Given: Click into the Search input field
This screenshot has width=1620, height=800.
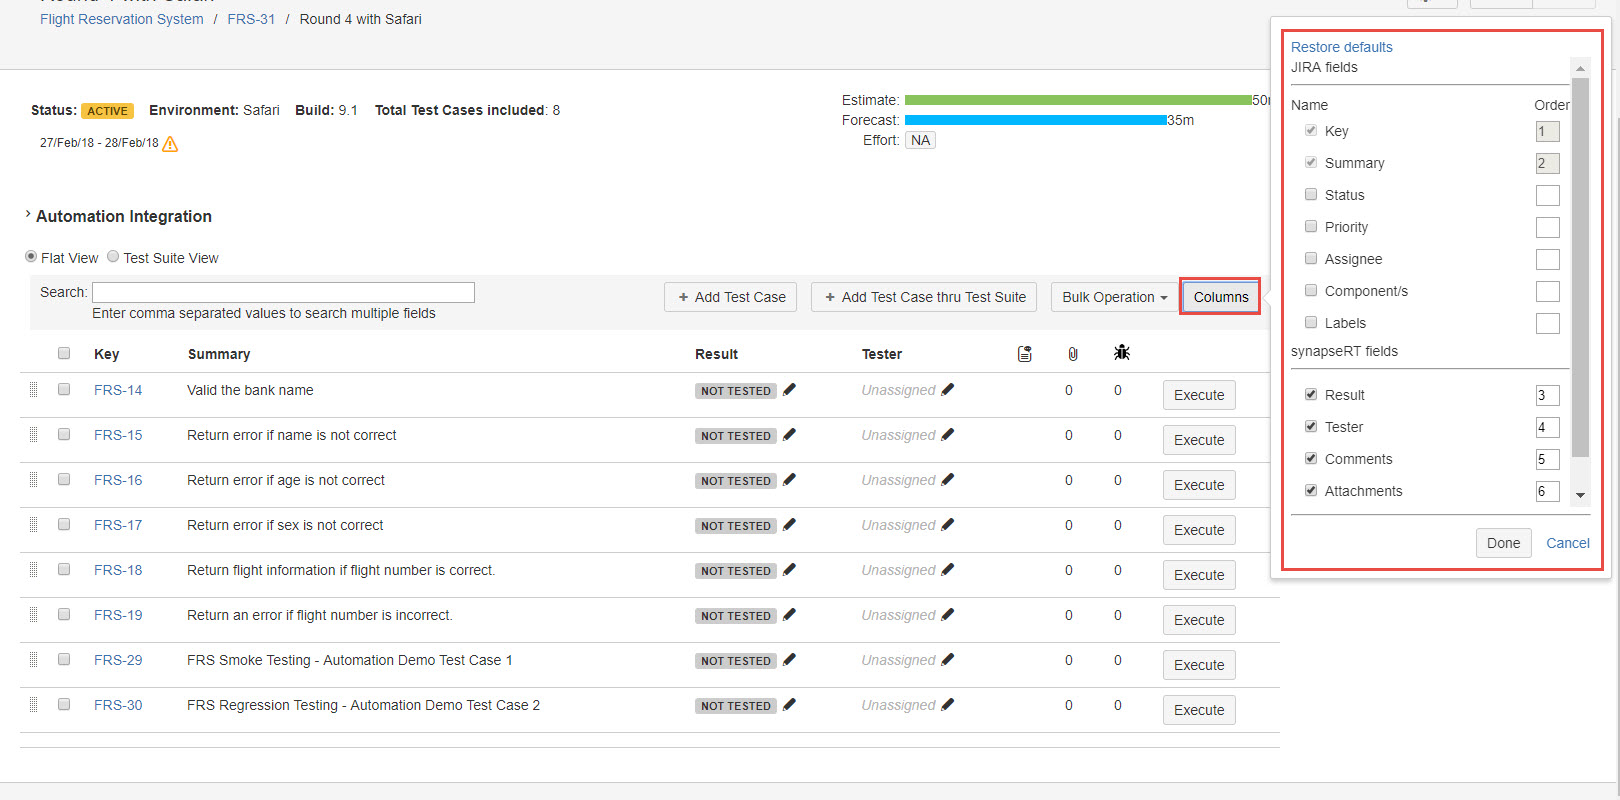Looking at the screenshot, I should [283, 292].
